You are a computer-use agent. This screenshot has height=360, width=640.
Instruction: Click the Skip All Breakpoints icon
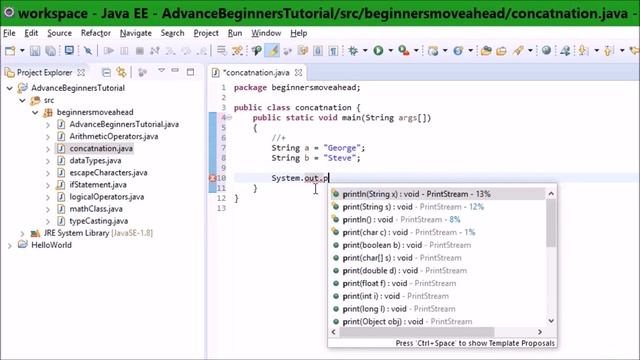(x=88, y=51)
